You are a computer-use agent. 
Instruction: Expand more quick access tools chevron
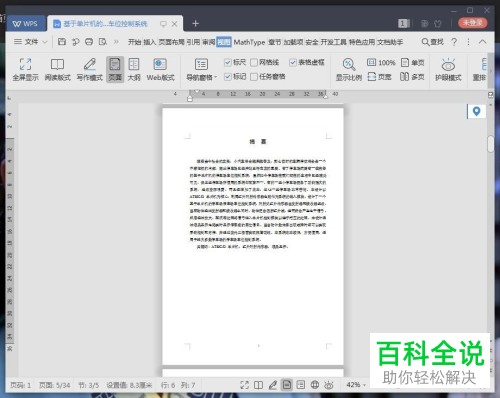116,42
